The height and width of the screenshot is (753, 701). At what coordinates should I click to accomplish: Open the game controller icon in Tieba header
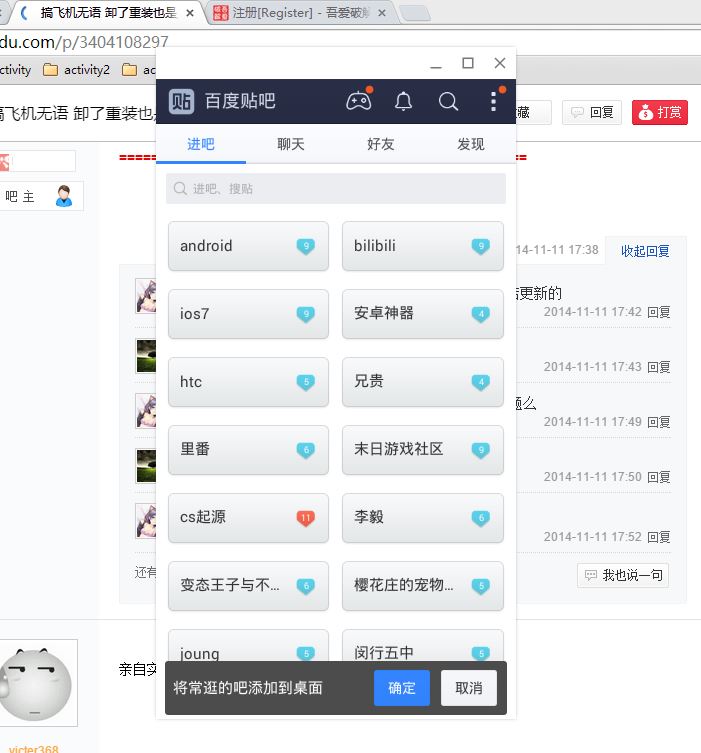[x=359, y=101]
